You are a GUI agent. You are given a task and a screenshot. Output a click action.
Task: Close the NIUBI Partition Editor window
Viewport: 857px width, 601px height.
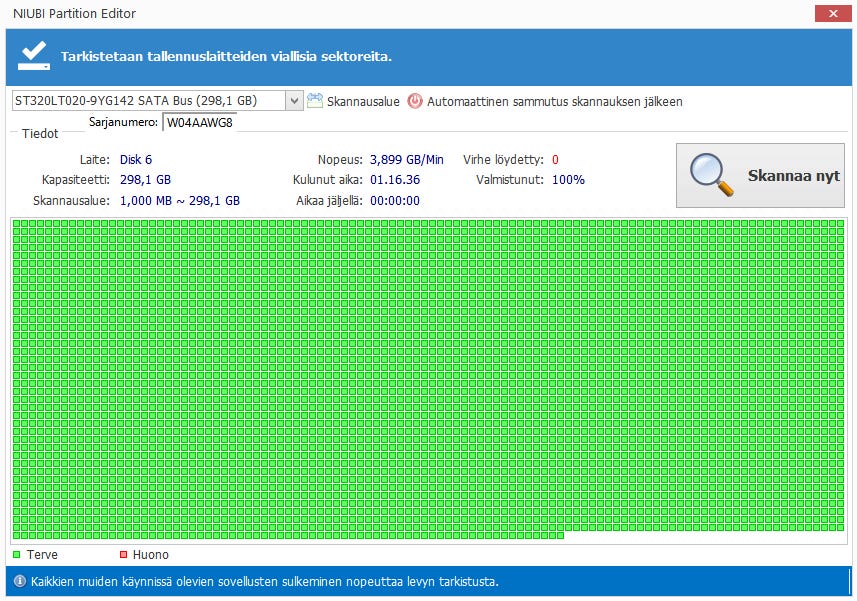coord(833,14)
